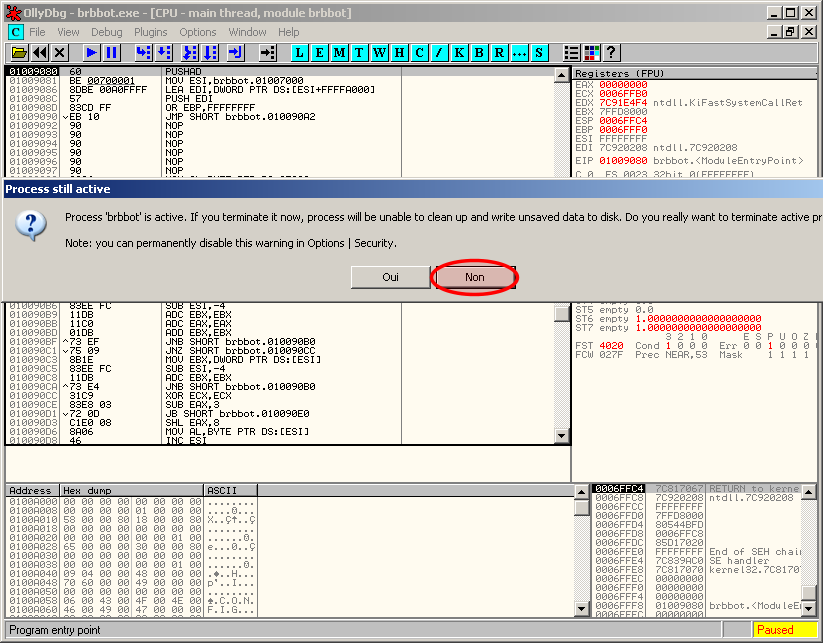Open the Options menu
823x643 pixels.
click(x=198, y=32)
